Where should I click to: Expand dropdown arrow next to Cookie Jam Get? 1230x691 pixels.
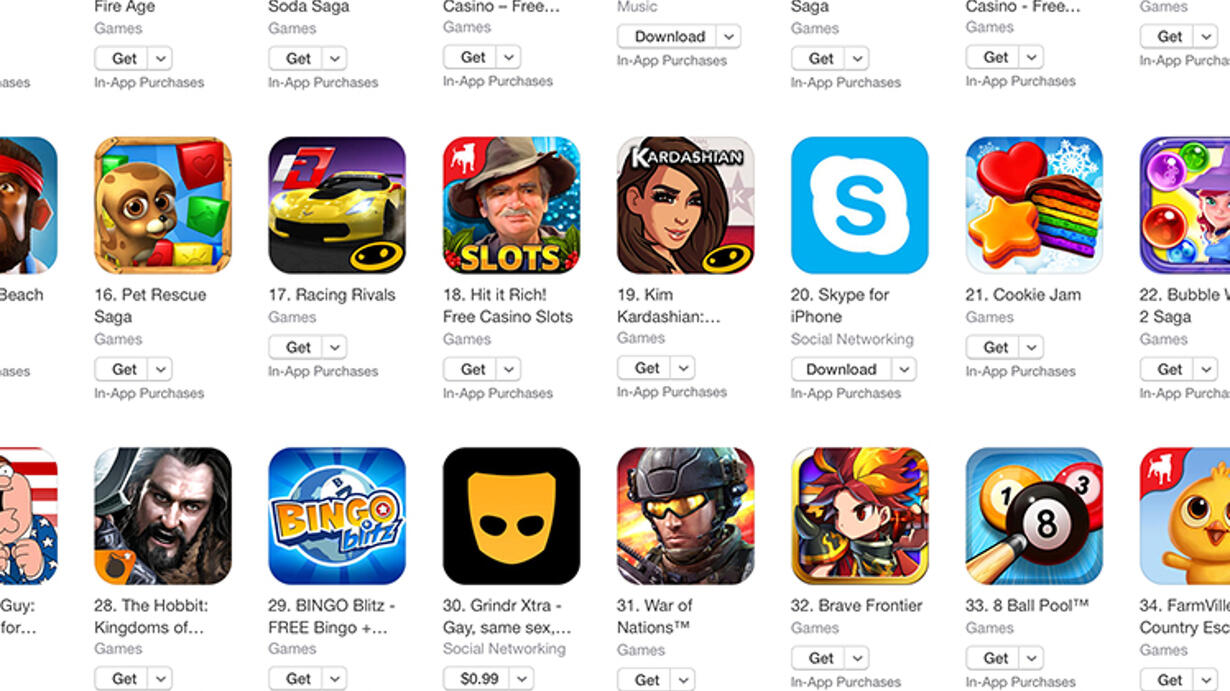point(1033,347)
